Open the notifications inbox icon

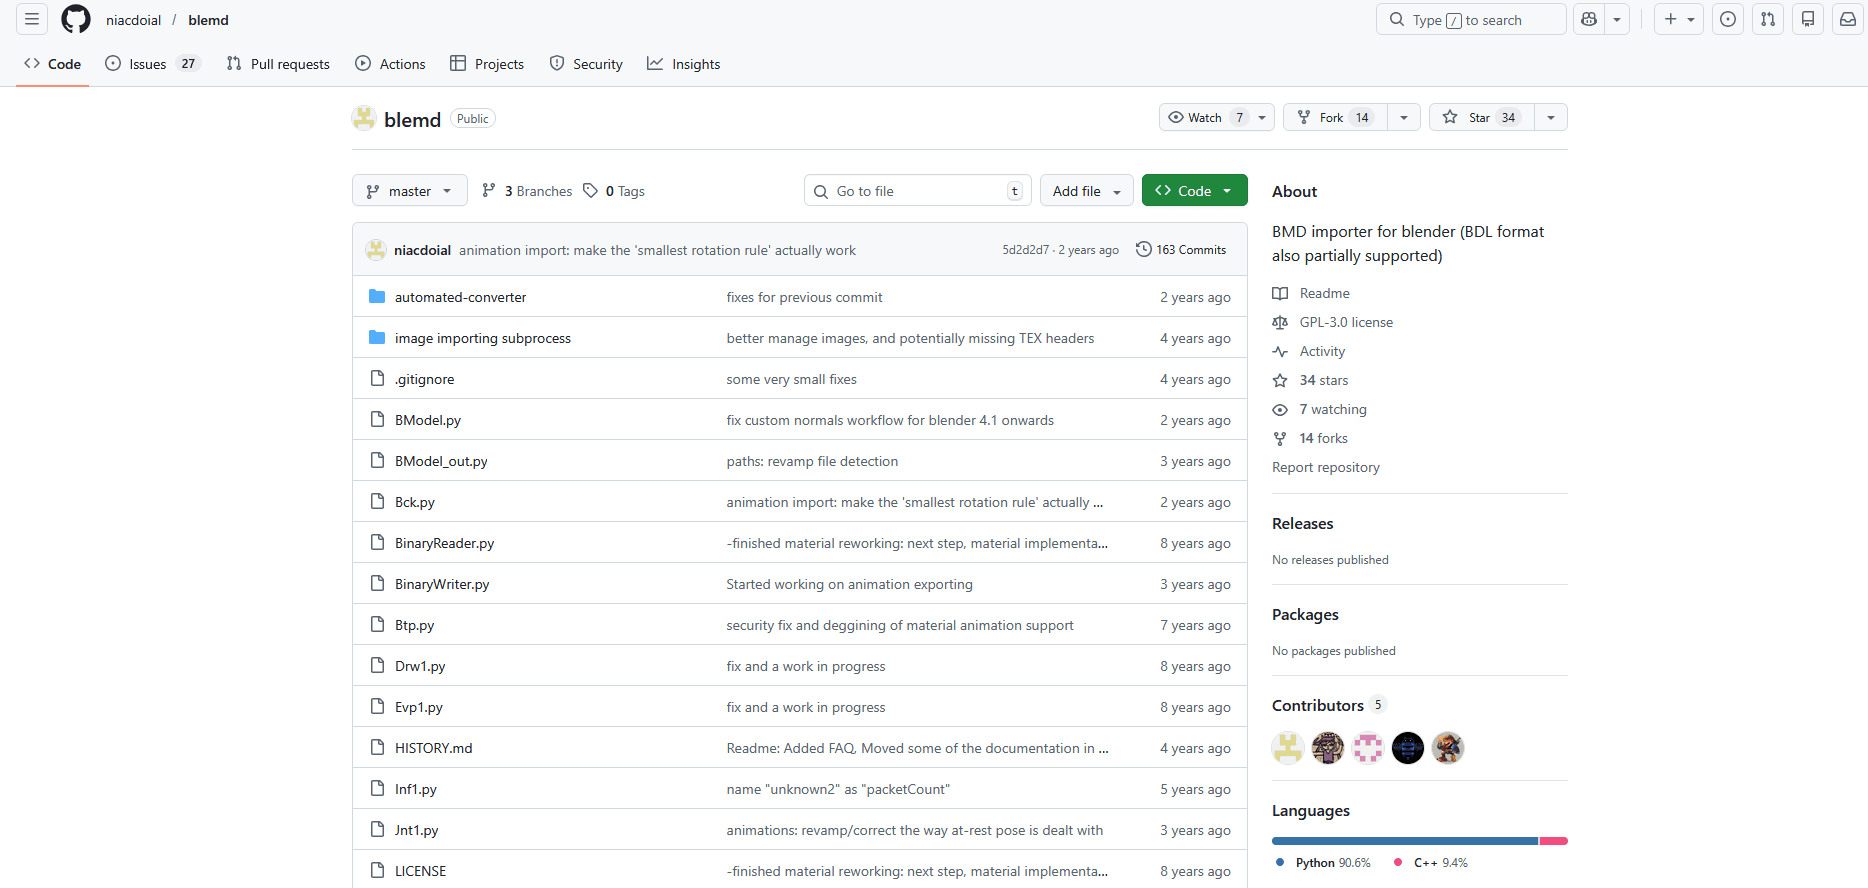click(x=1848, y=20)
